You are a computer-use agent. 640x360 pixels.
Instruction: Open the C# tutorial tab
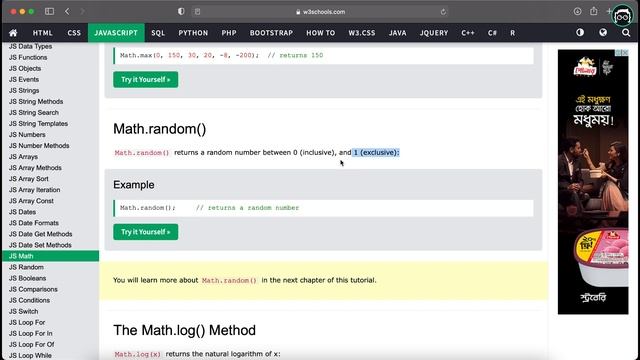tap(492, 33)
